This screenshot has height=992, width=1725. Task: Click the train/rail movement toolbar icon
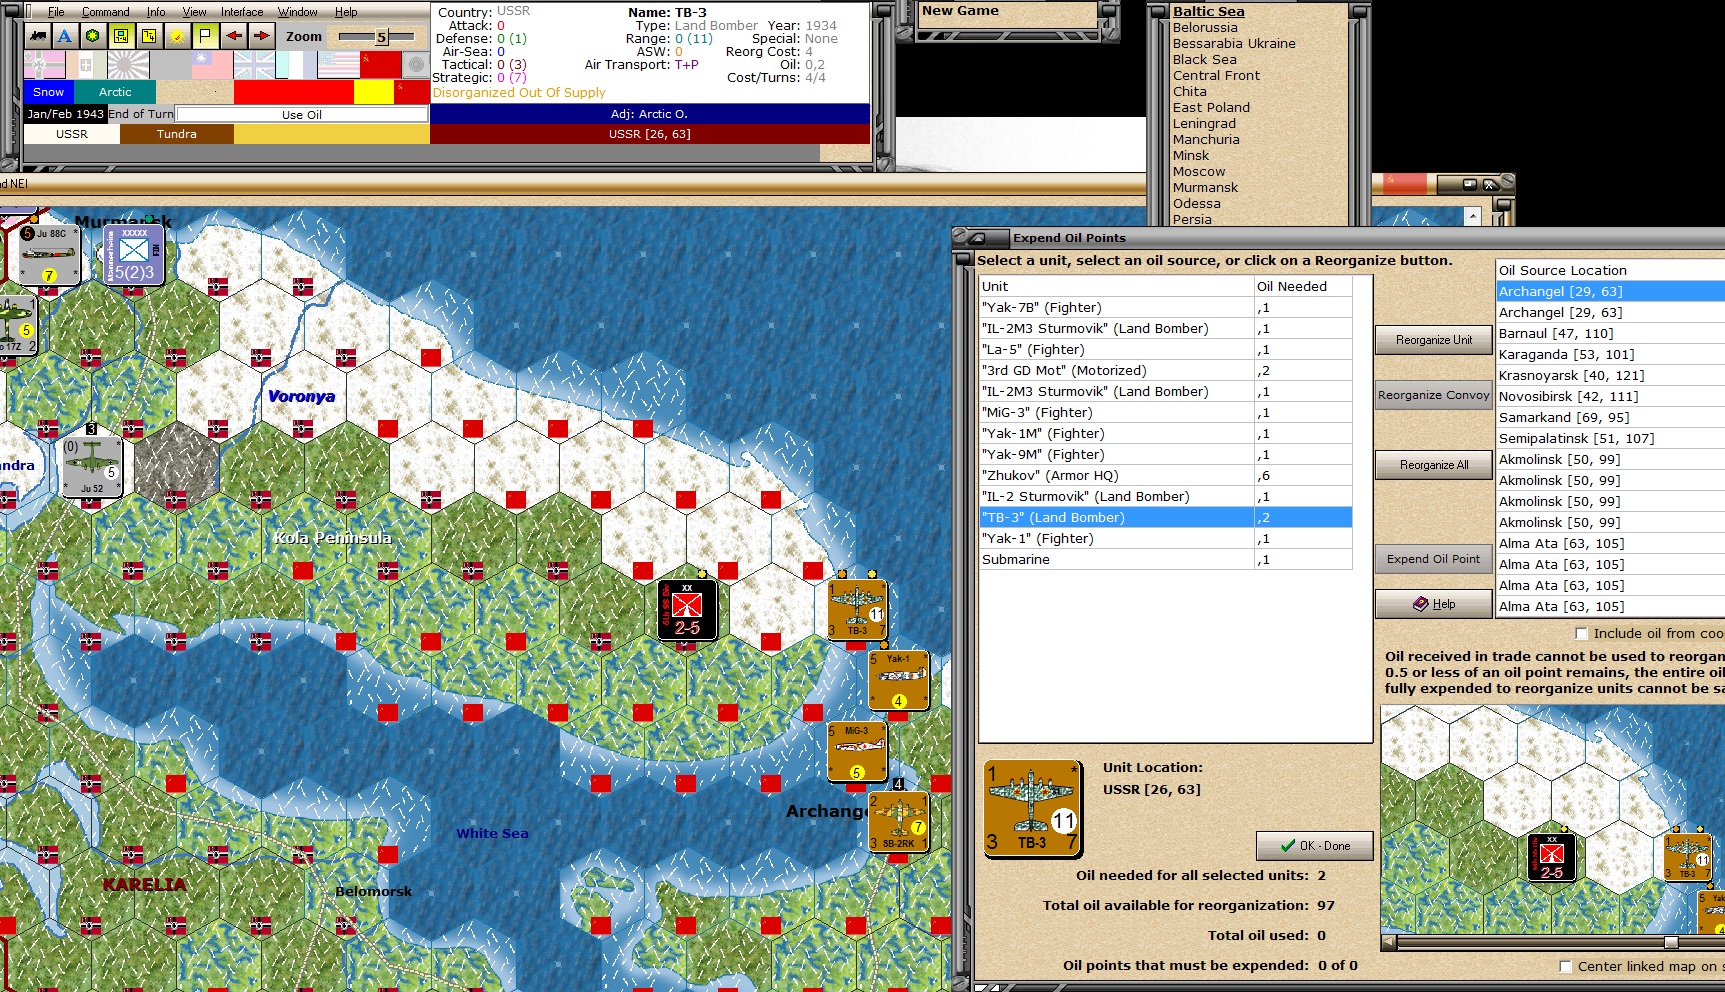pos(38,36)
